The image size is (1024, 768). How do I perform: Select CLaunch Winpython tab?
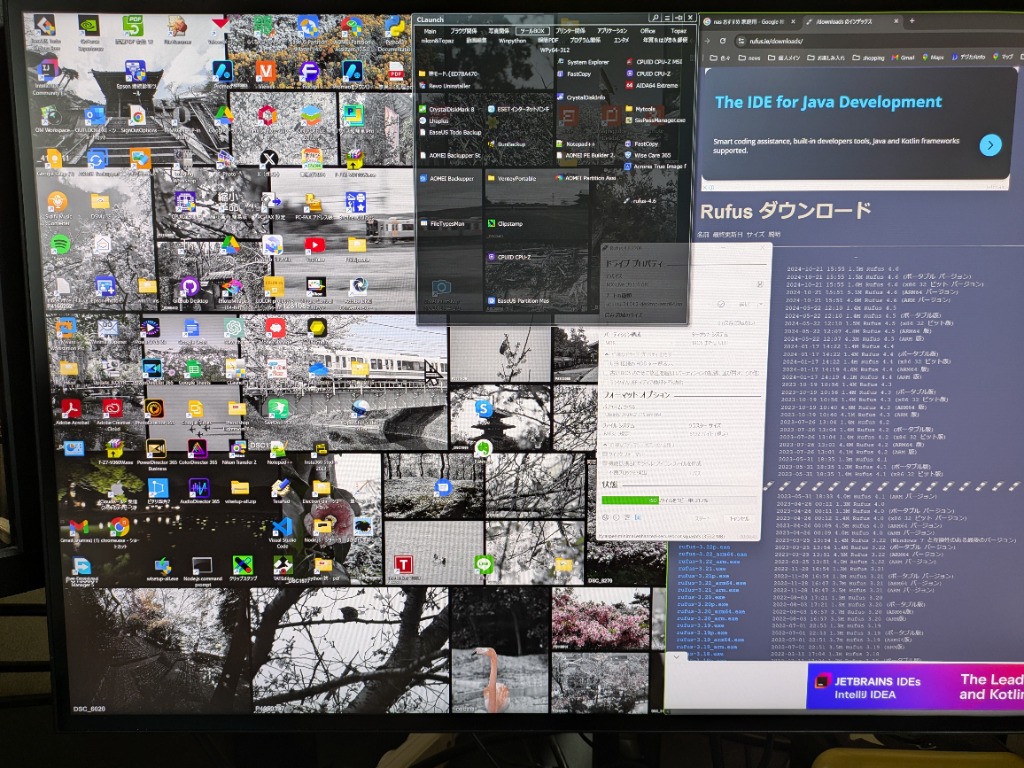pos(512,40)
